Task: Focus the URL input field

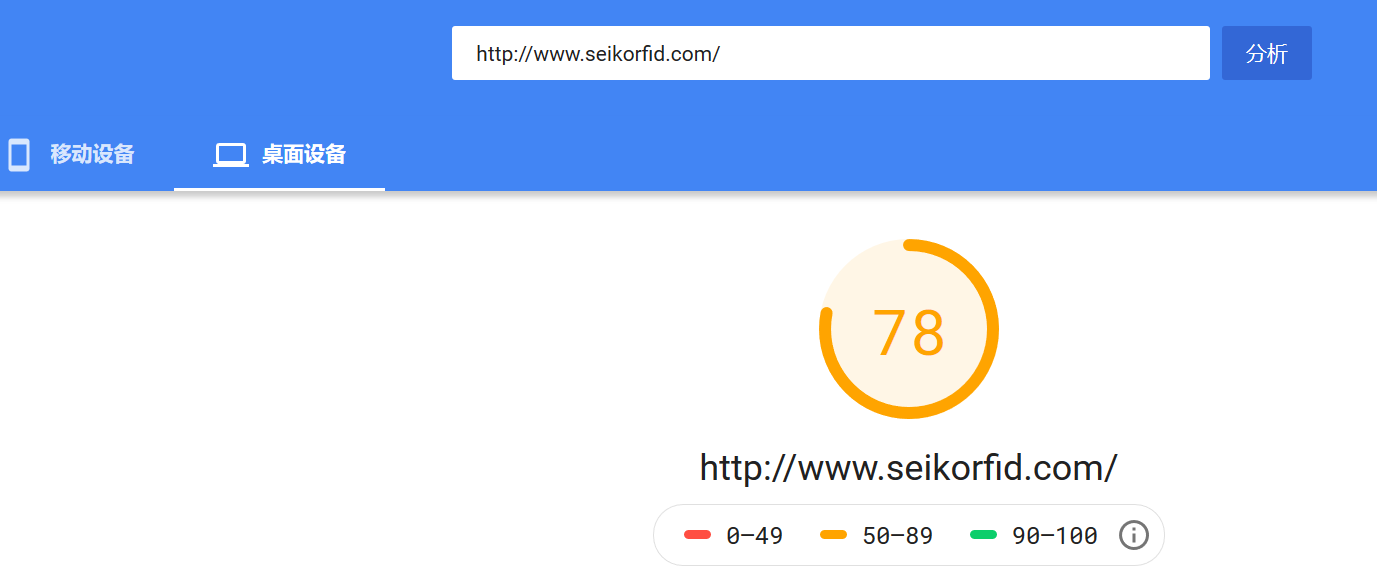Action: pyautogui.click(x=831, y=53)
